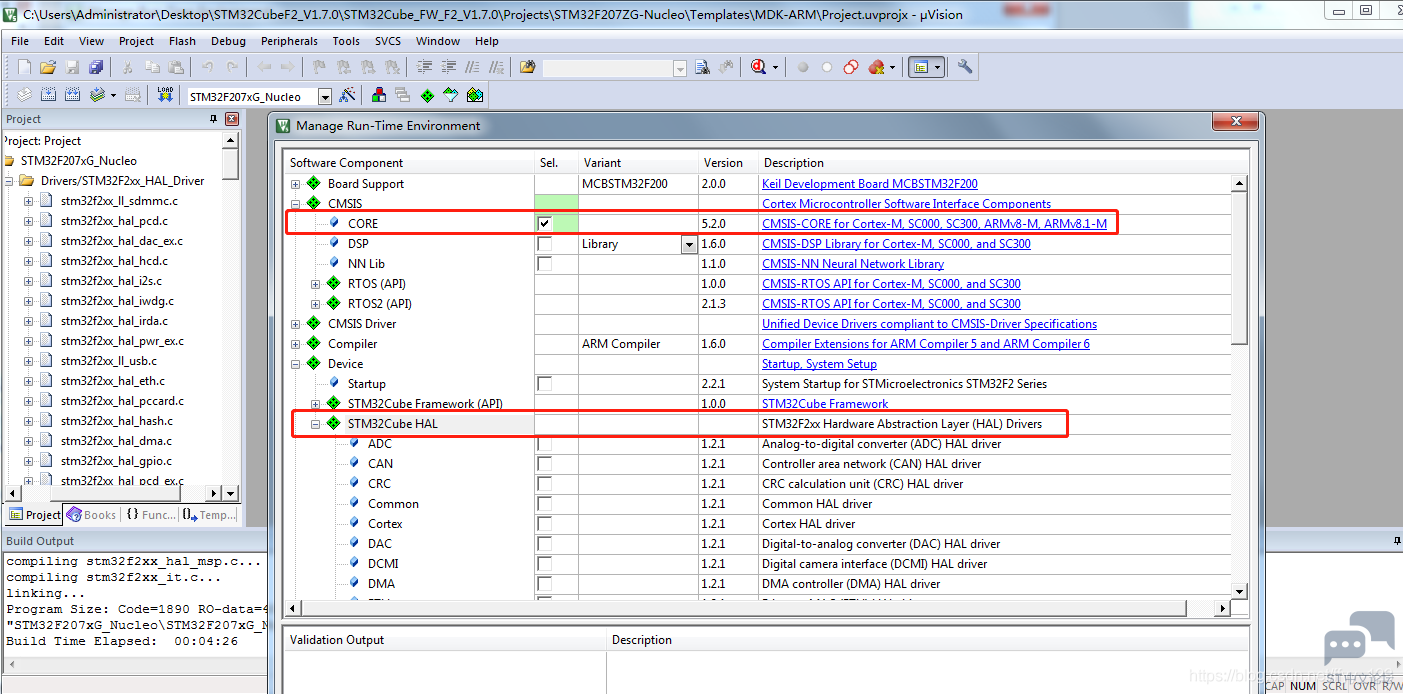Enable the DSP component checkbox
Viewport: 1403px width, 694px height.
pyautogui.click(x=545, y=244)
